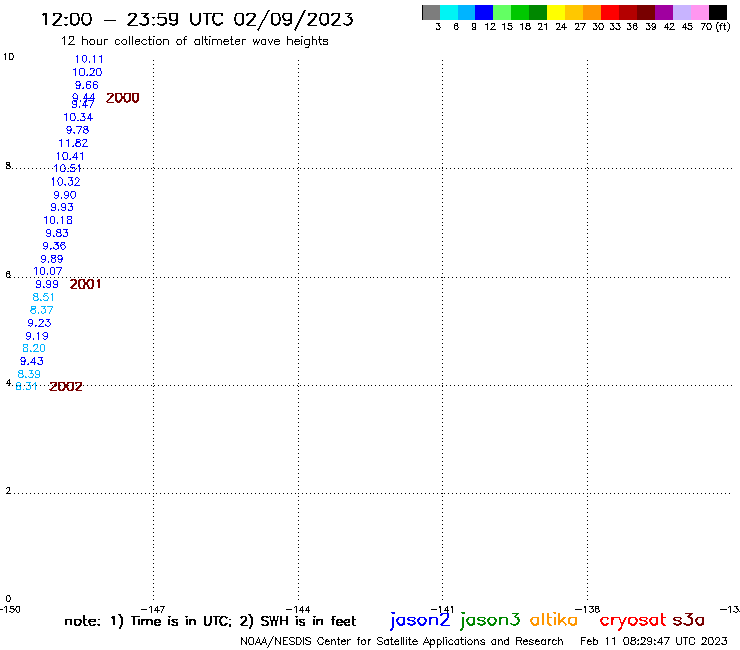This screenshot has width=740, height=650.
Task: Select the red cryosat legend label
Action: coord(632,620)
